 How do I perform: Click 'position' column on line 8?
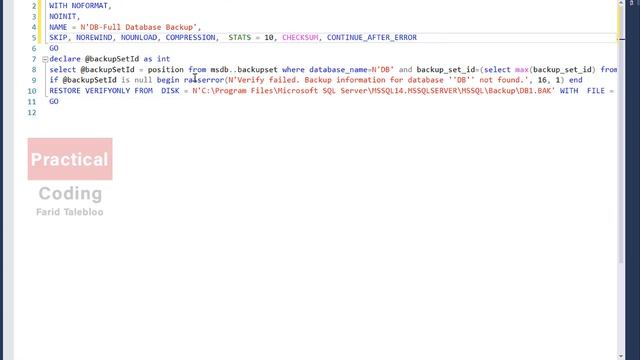(x=165, y=69)
